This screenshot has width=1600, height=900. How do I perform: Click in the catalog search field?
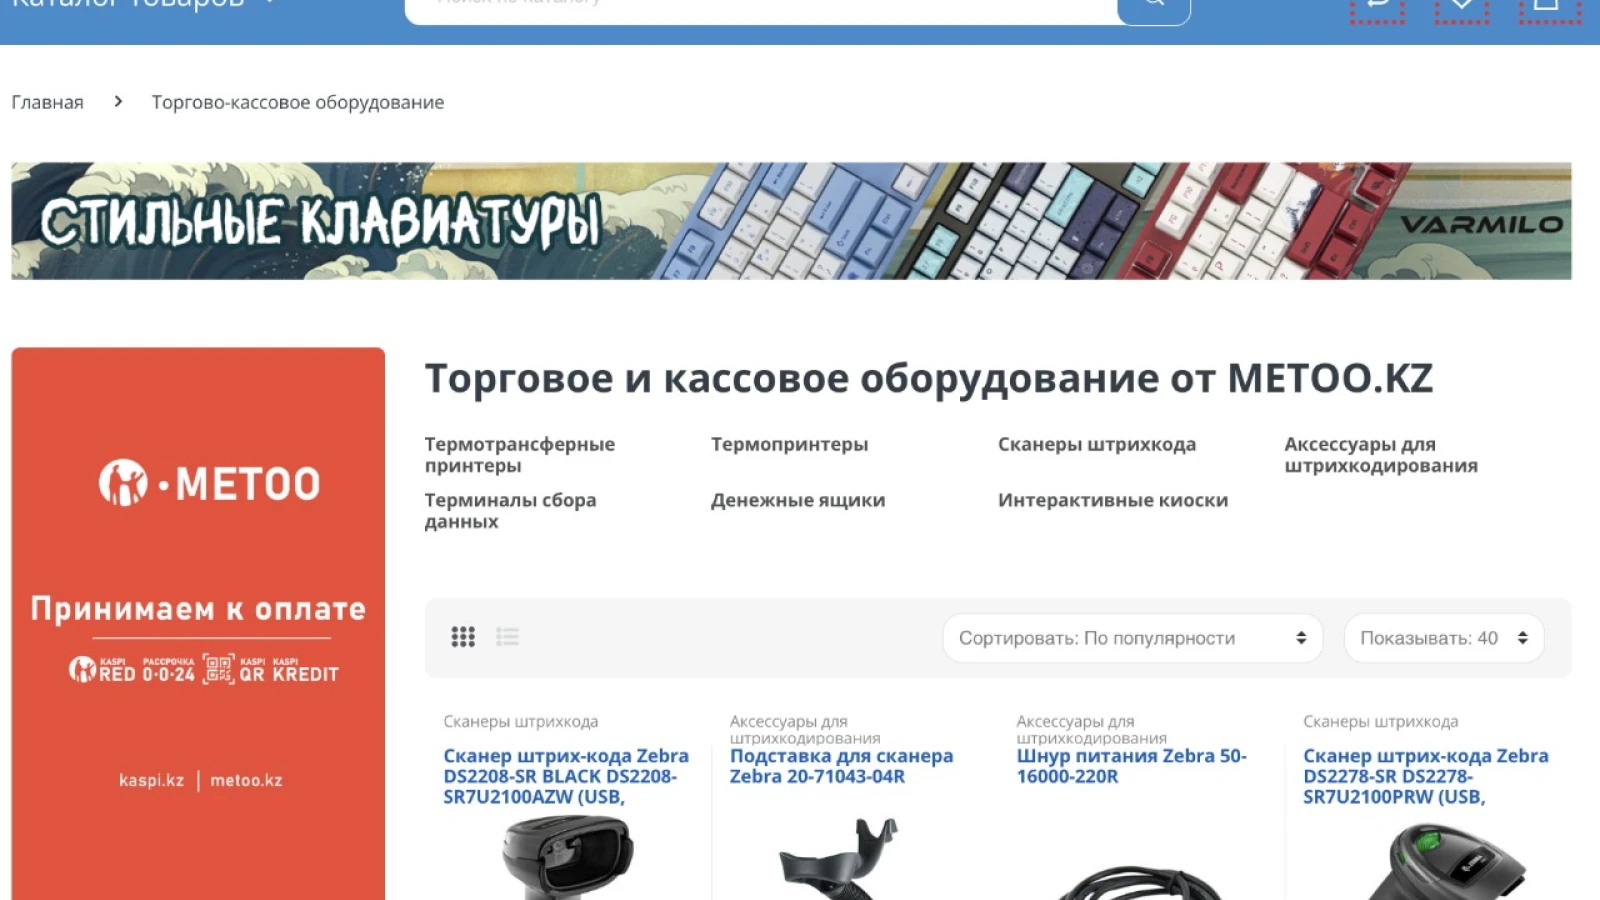(x=761, y=8)
